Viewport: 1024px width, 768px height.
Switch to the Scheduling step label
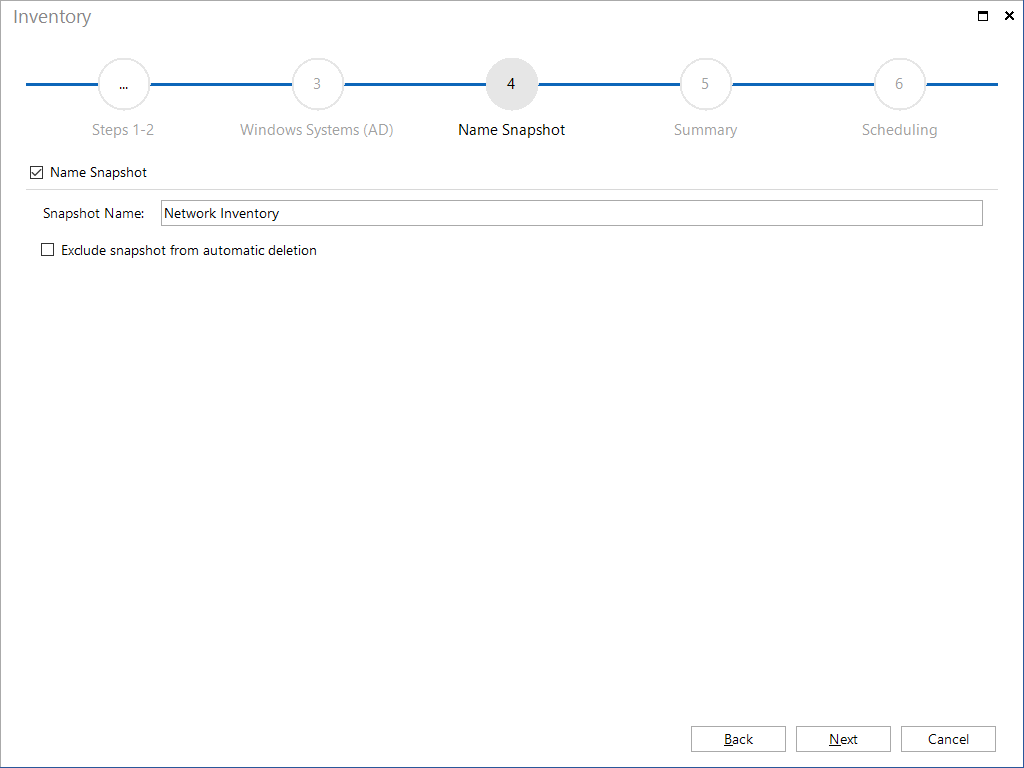pos(899,130)
